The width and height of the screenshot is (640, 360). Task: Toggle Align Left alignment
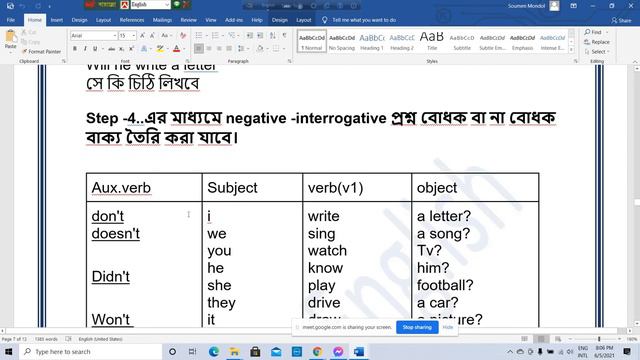click(199, 49)
